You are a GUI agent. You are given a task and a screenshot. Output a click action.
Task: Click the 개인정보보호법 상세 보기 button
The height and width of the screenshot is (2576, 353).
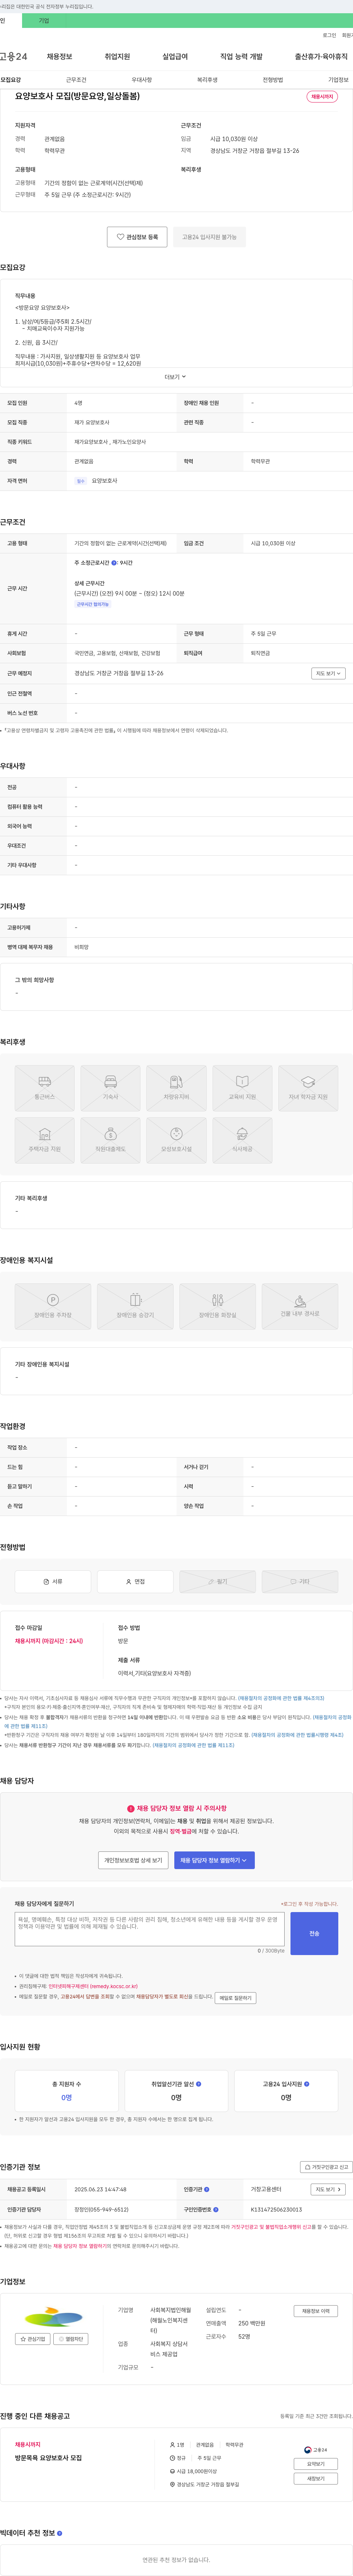tap(133, 1860)
